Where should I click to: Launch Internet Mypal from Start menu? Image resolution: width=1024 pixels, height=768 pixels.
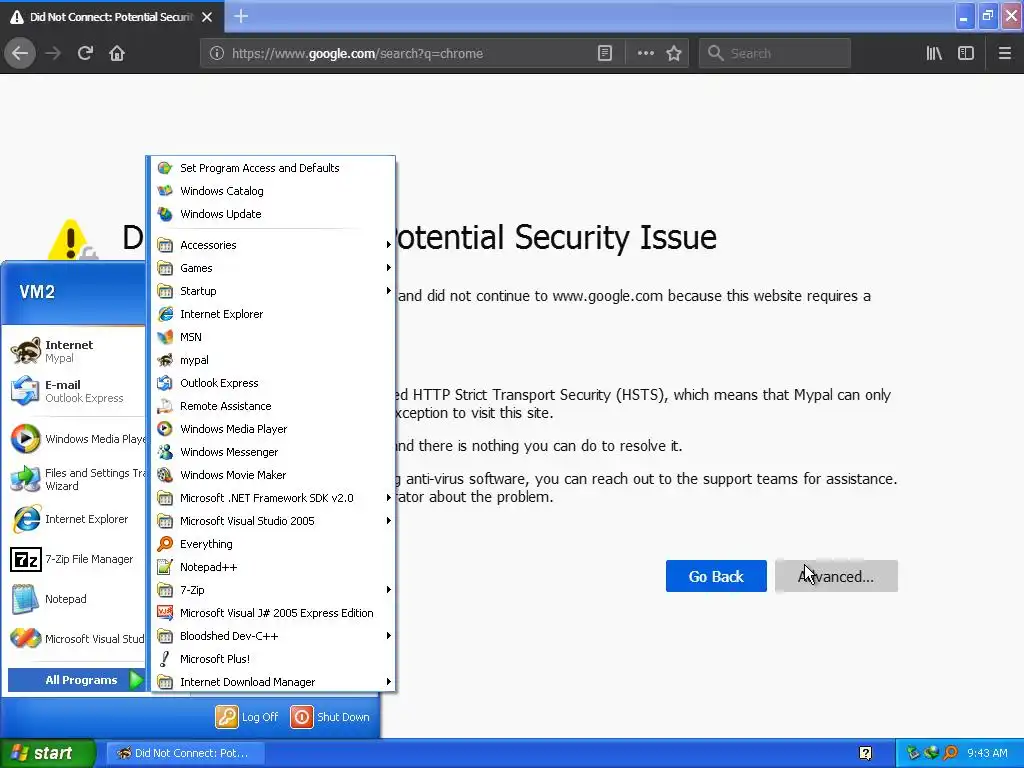(76, 351)
